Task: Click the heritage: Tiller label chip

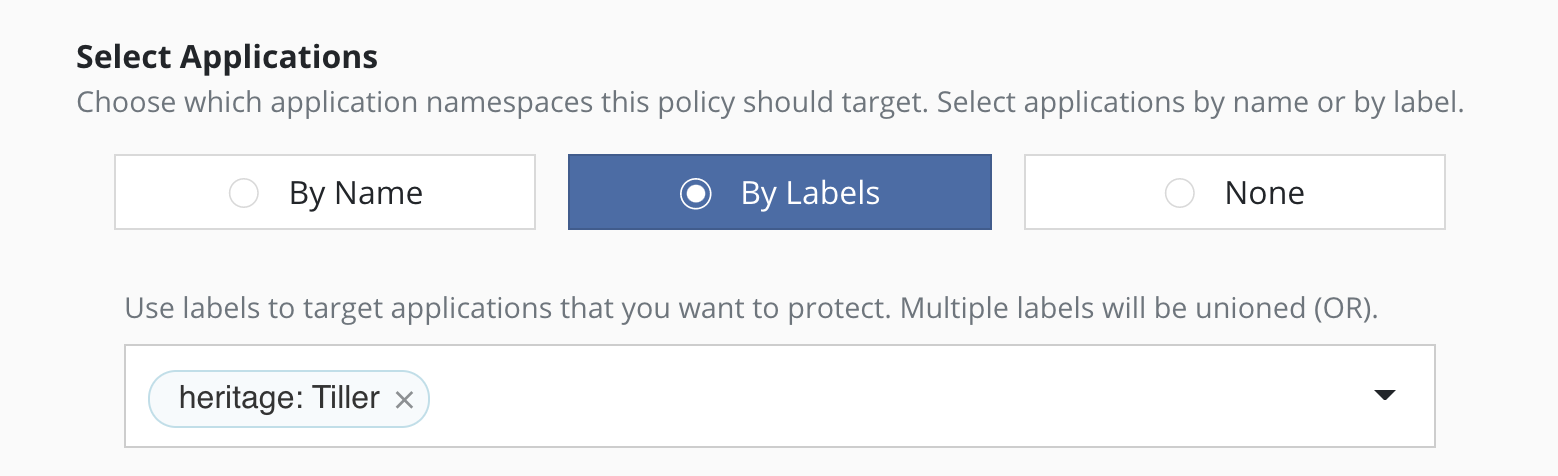Action: tap(280, 399)
